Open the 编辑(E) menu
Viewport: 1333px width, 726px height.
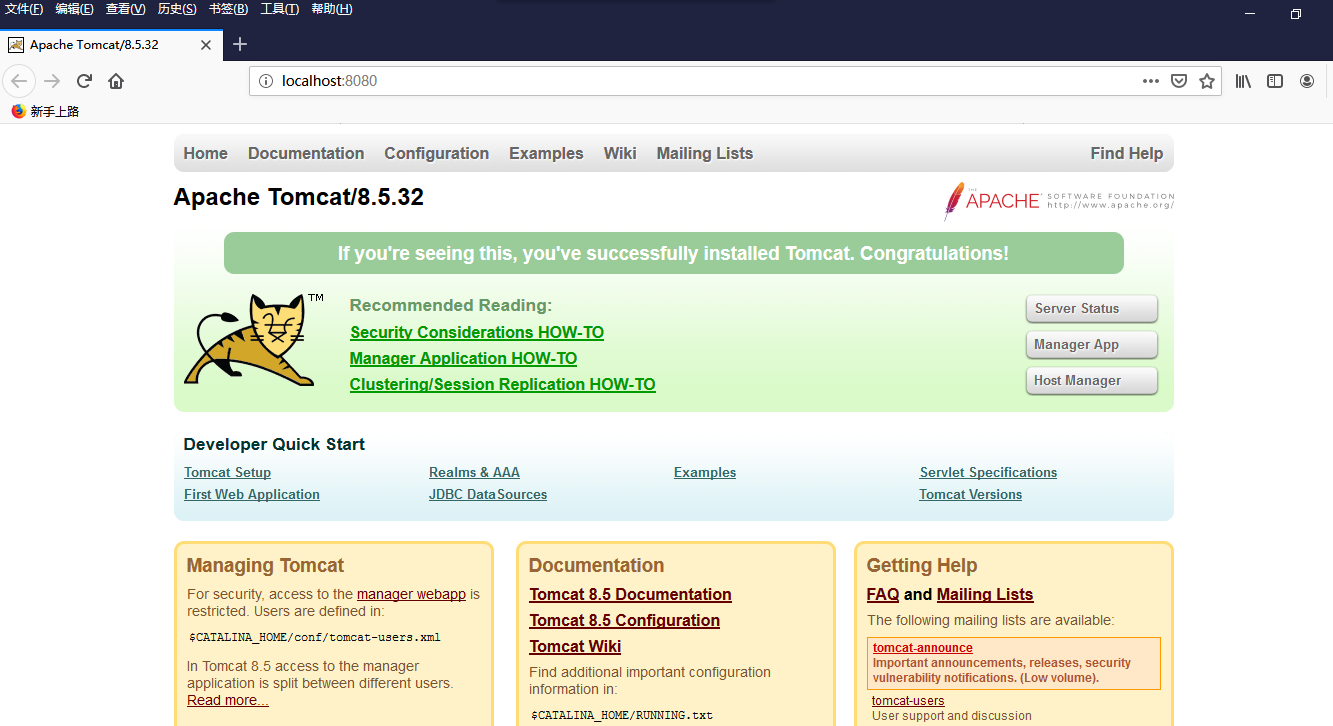74,9
